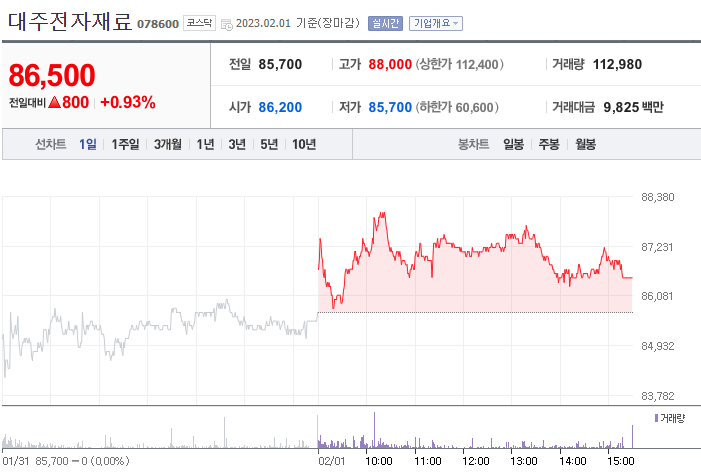Click the 전일 value 85,700
Screen dimensions: 701x476
click(280, 64)
